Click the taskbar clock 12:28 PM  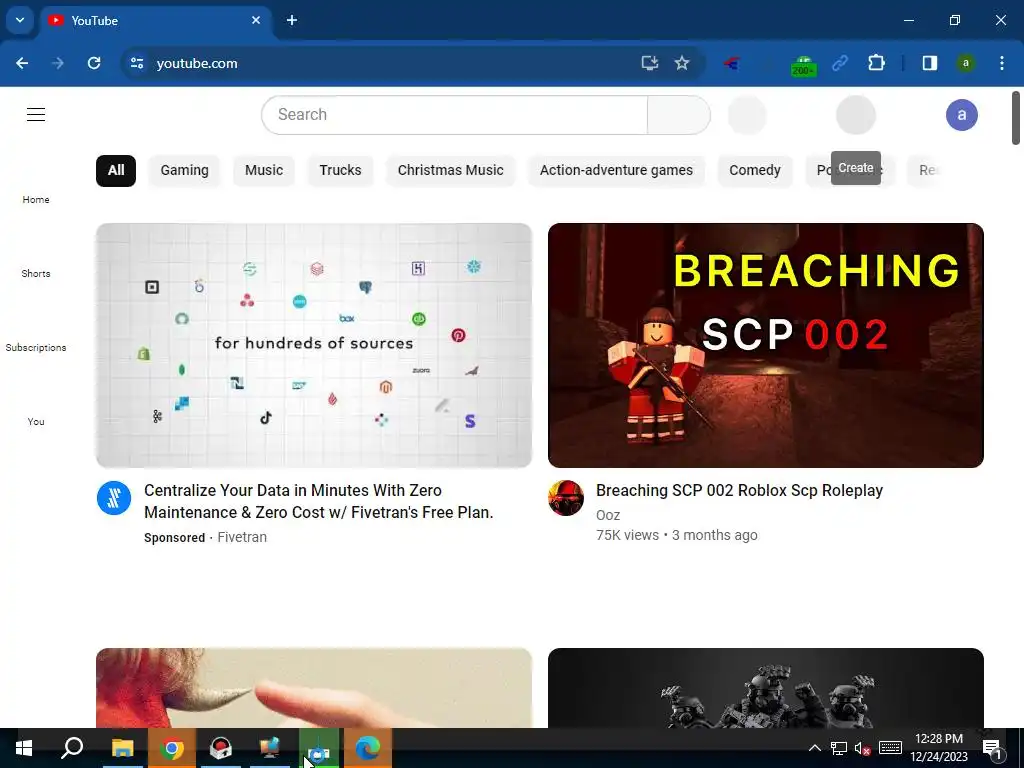coord(938,748)
